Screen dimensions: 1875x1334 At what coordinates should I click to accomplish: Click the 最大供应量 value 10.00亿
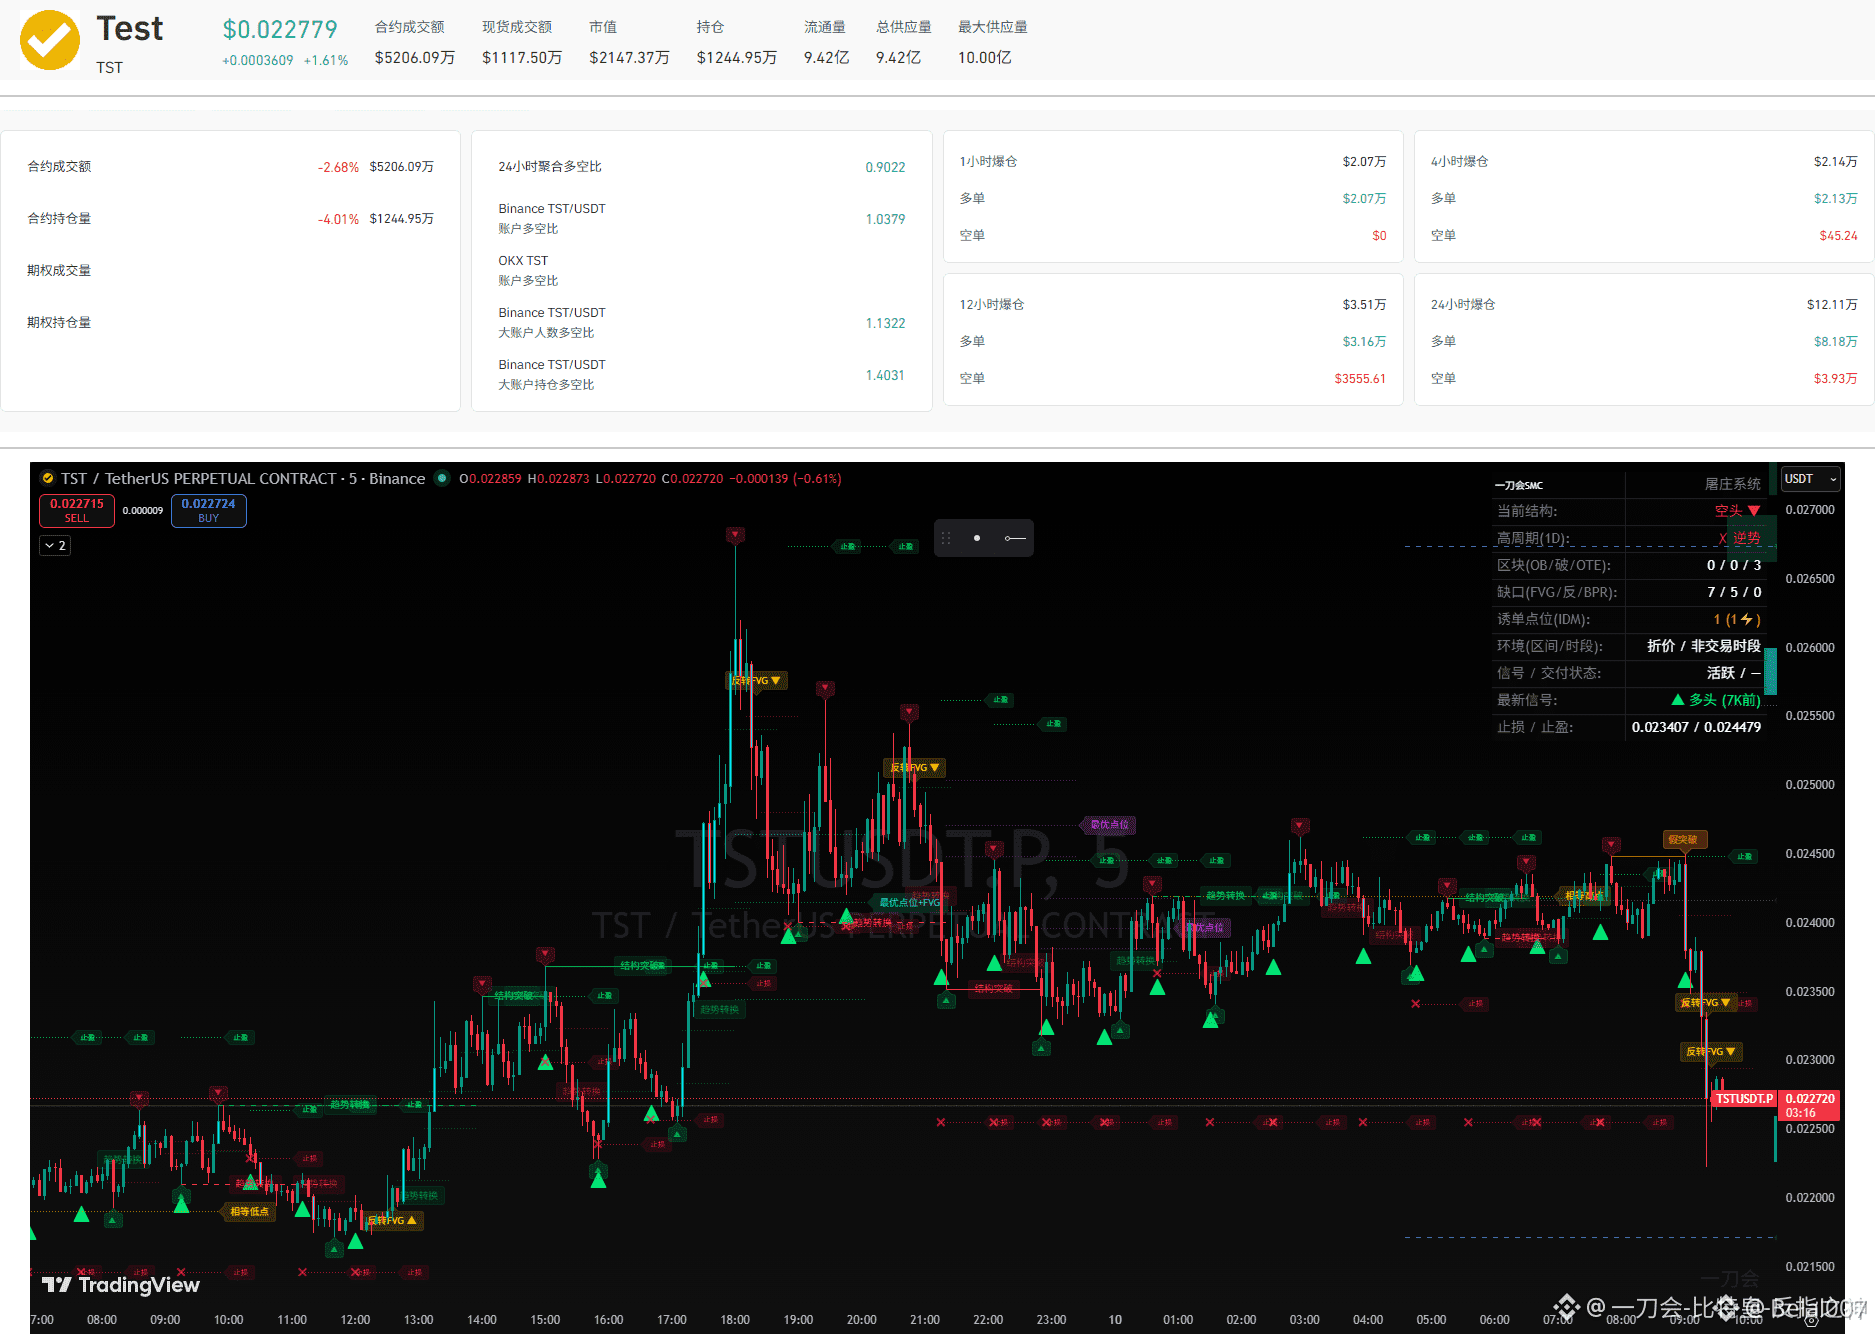[984, 58]
